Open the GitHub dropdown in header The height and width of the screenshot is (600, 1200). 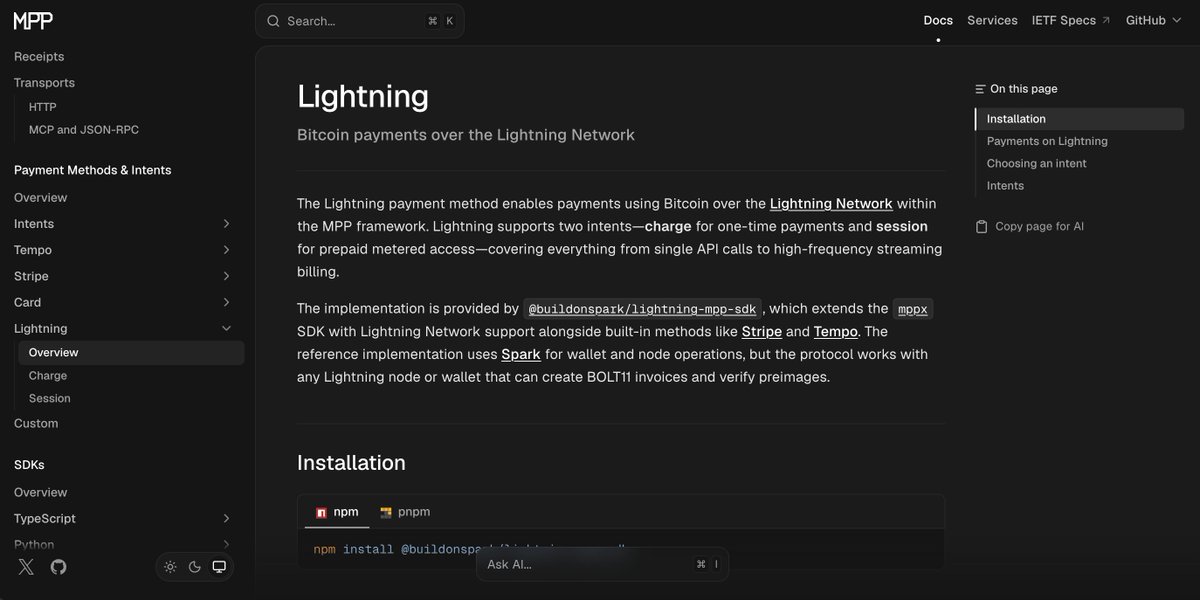pos(1152,20)
